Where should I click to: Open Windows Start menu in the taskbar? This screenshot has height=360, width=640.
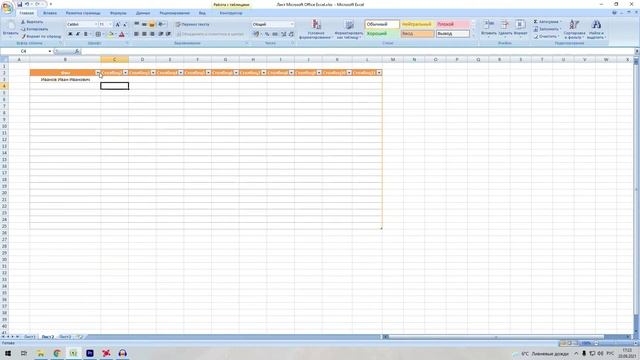coord(8,353)
